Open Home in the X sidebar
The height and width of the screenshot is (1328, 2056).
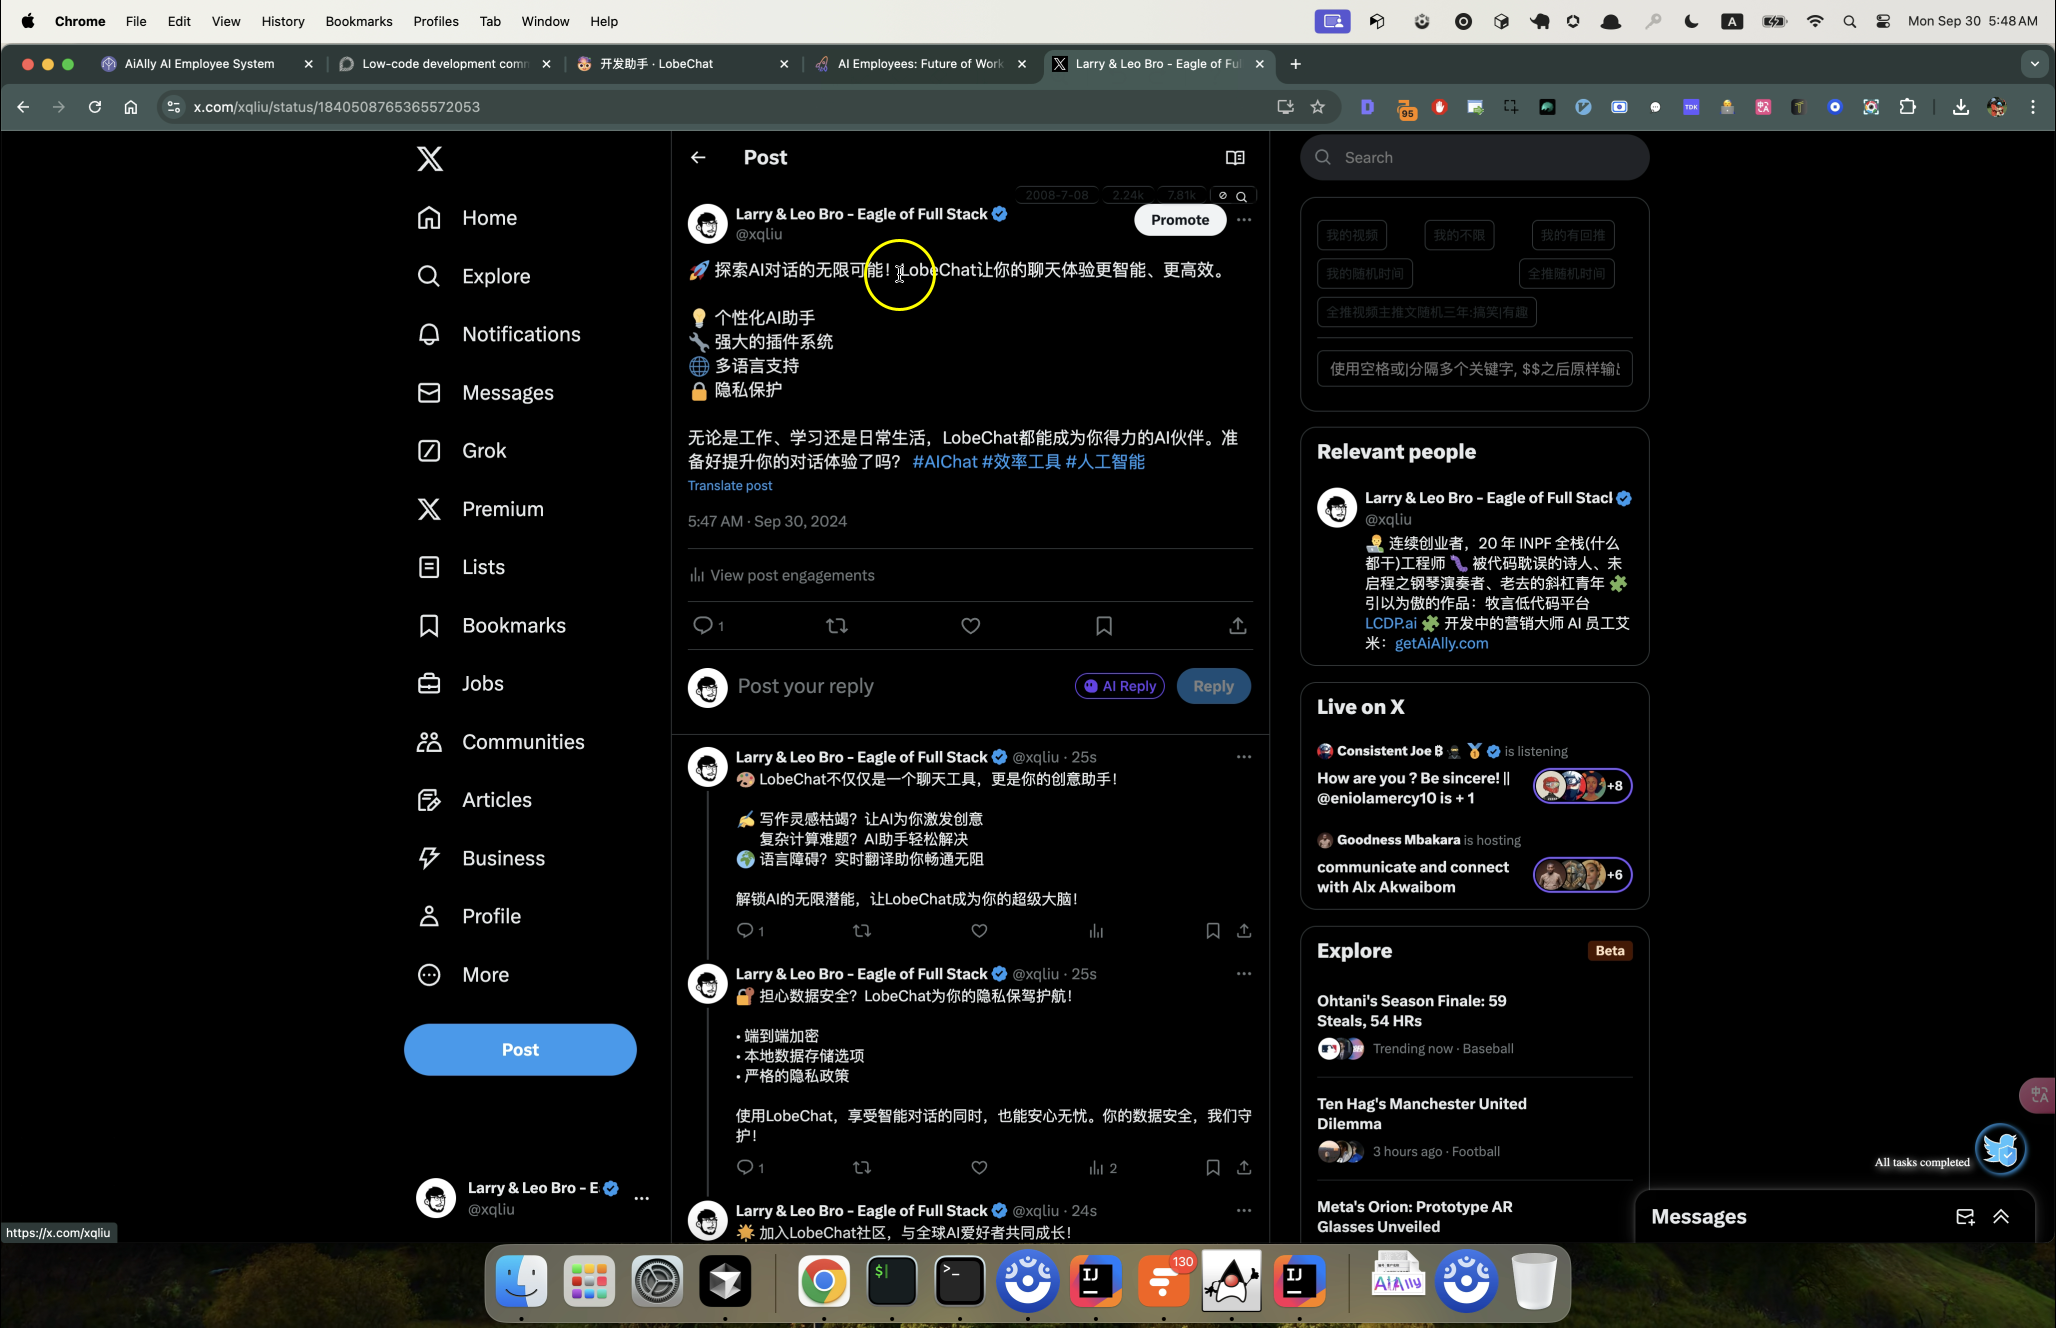click(x=467, y=218)
